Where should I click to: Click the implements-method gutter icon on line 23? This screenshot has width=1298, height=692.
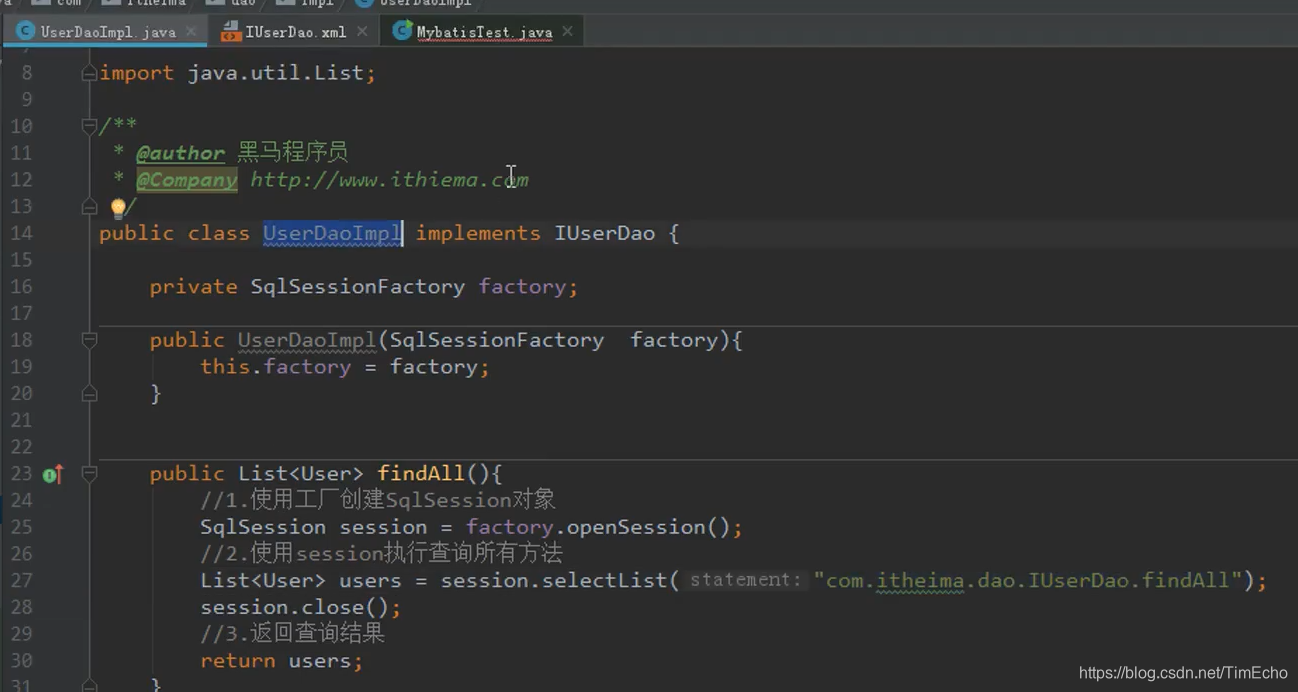52,474
